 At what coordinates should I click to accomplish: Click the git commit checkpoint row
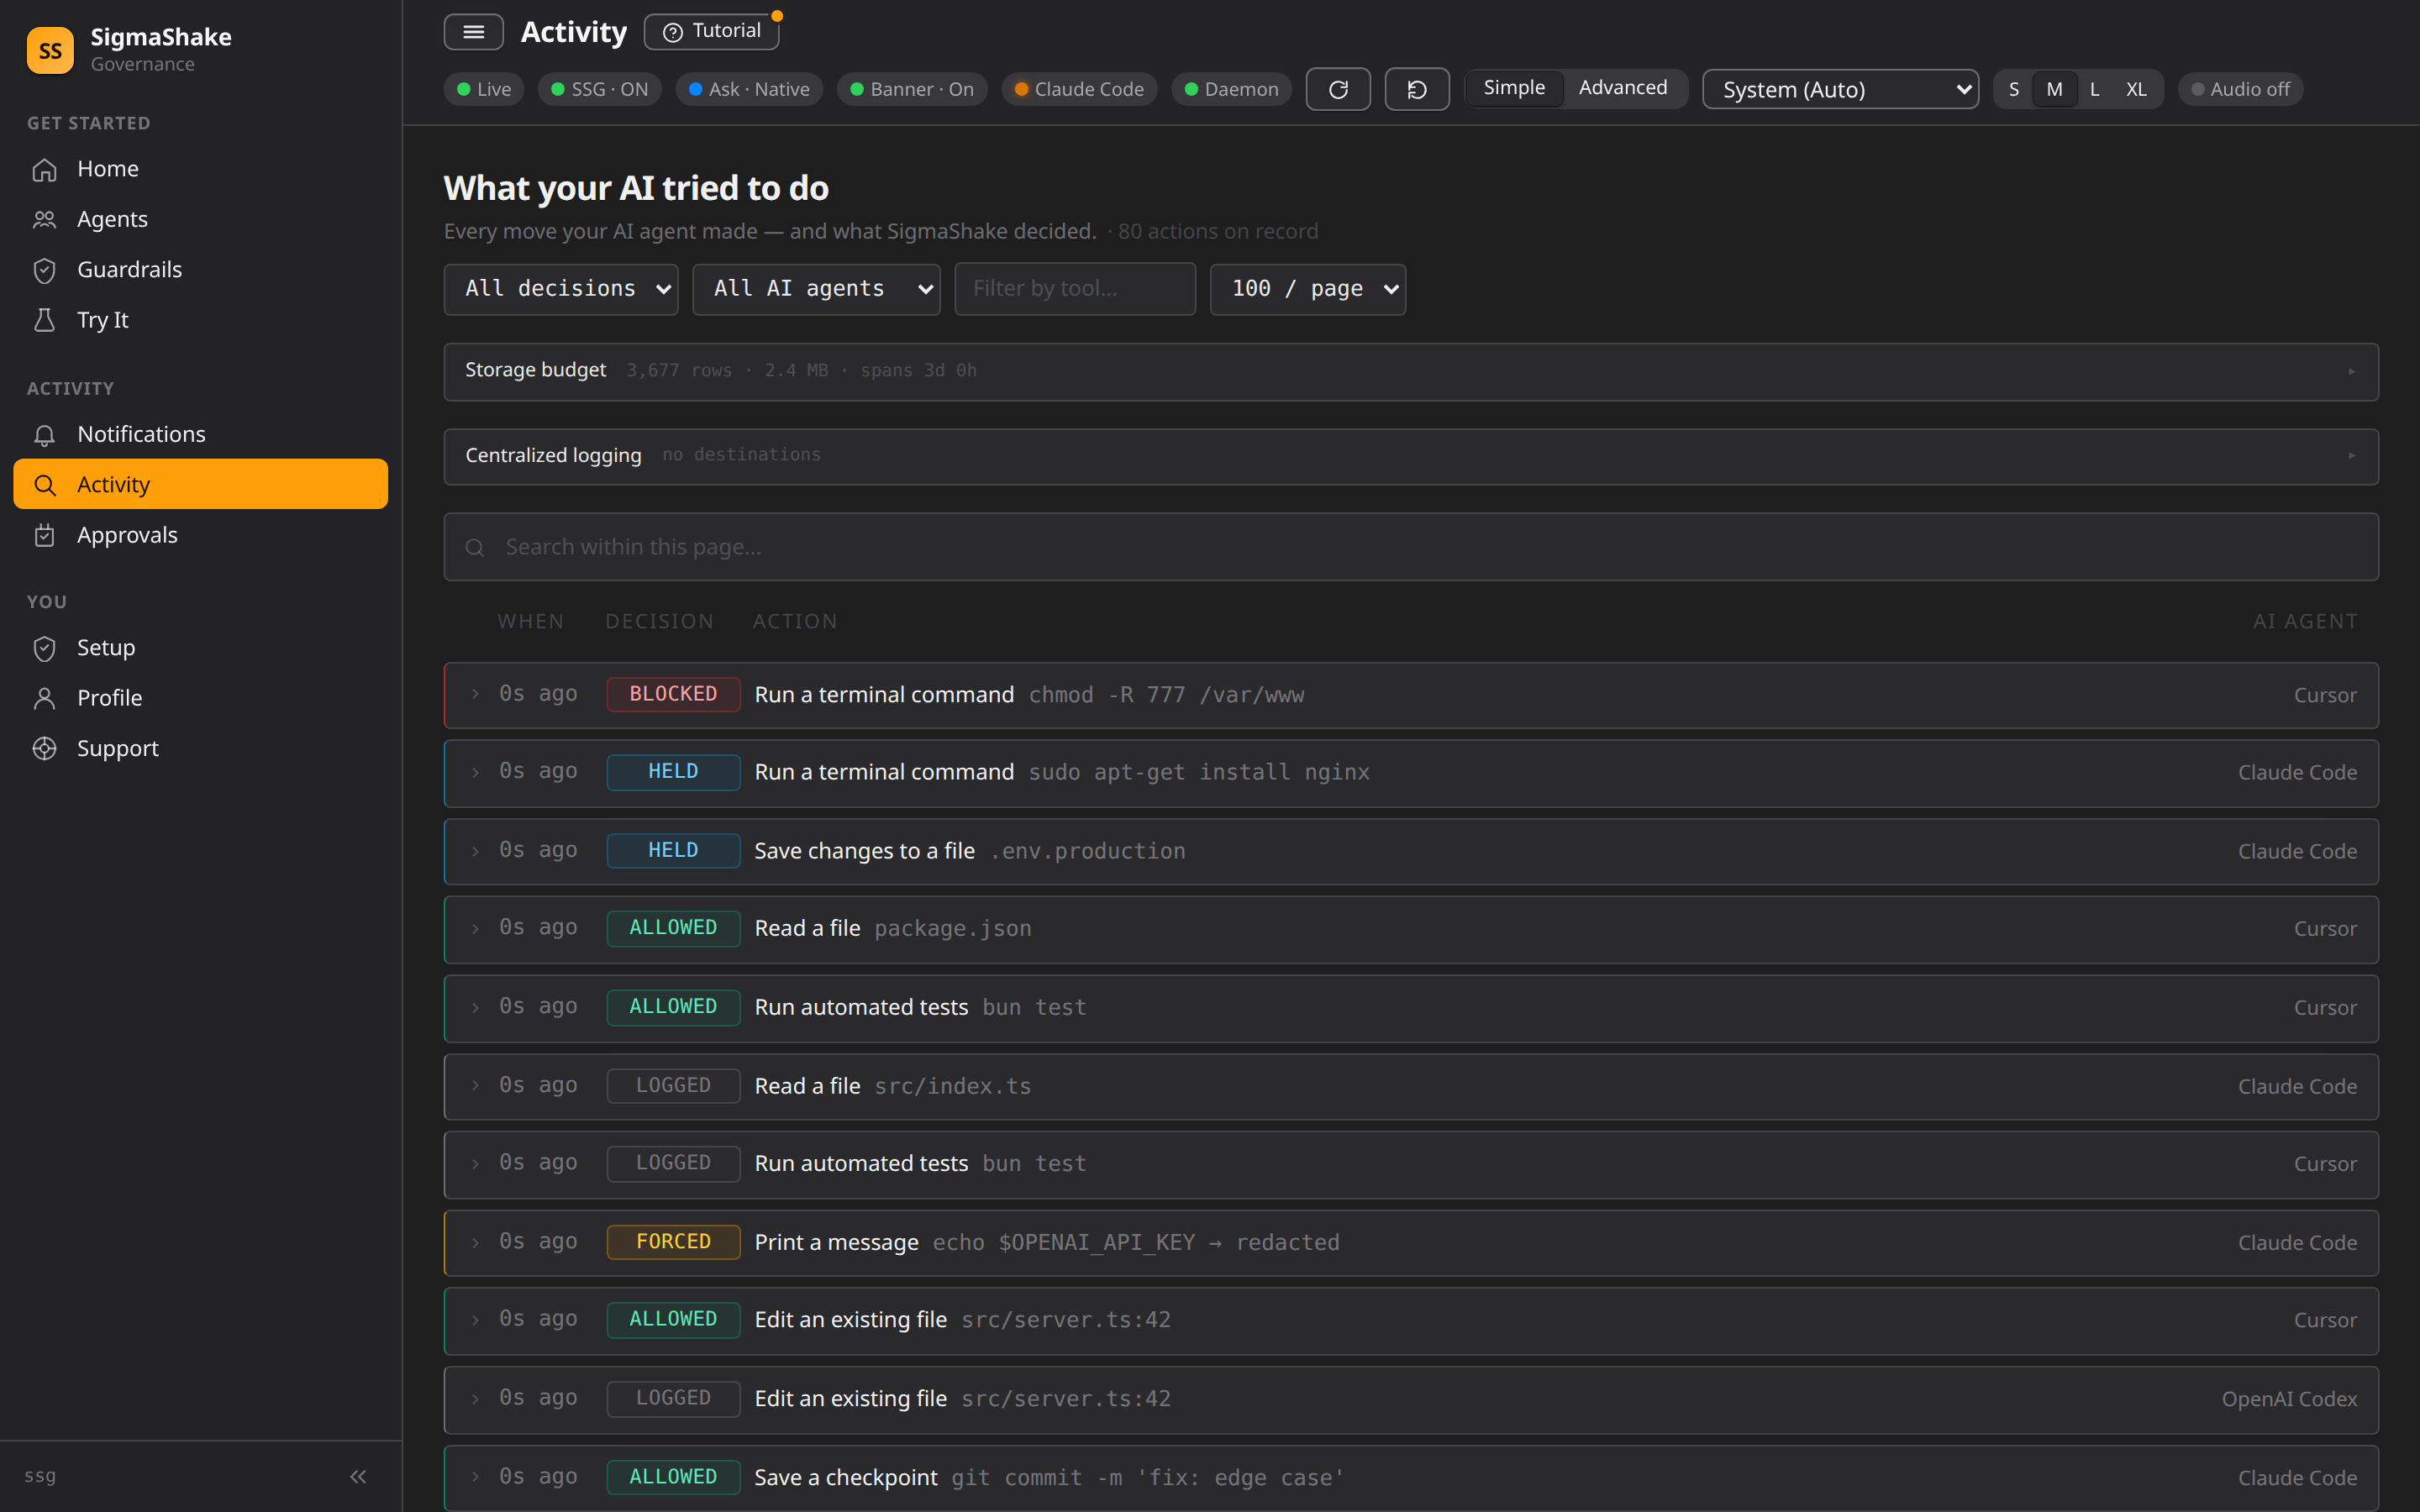click(x=1411, y=1477)
